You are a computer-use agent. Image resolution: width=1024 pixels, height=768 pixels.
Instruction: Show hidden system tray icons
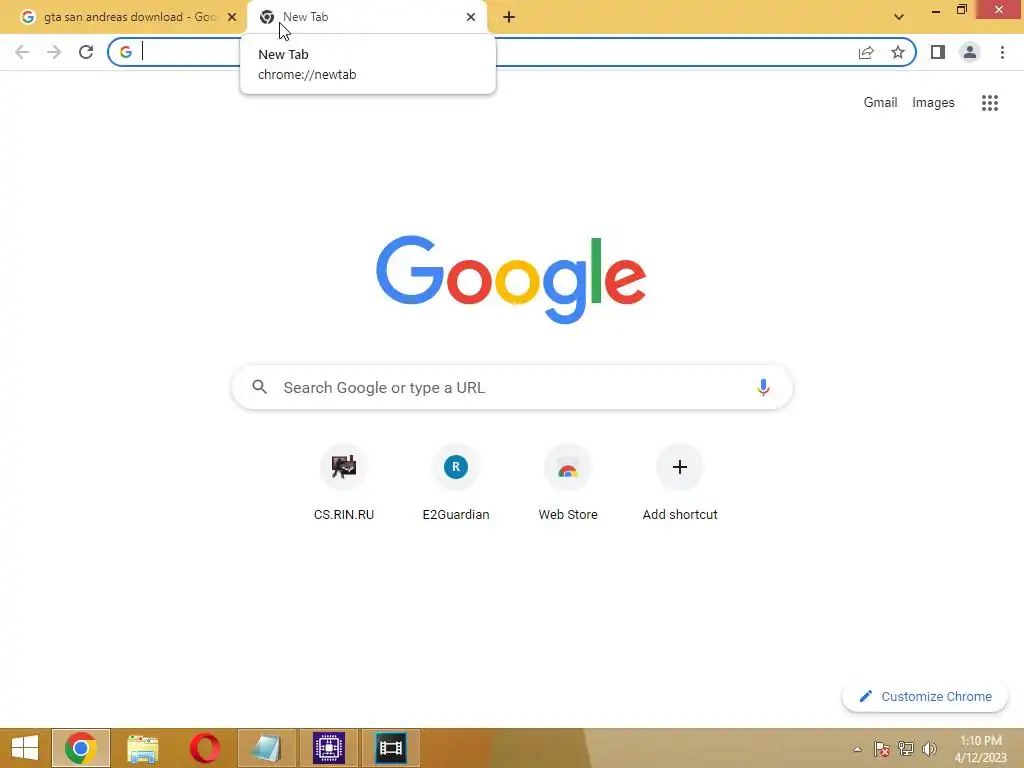(x=857, y=749)
